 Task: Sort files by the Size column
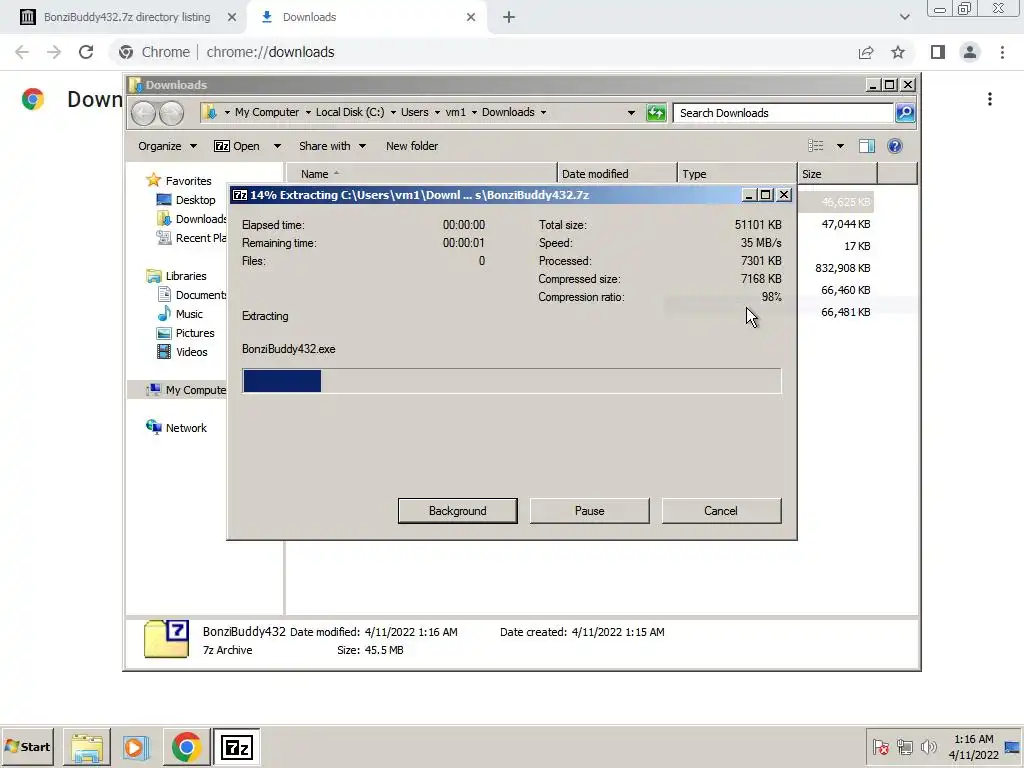(837, 174)
